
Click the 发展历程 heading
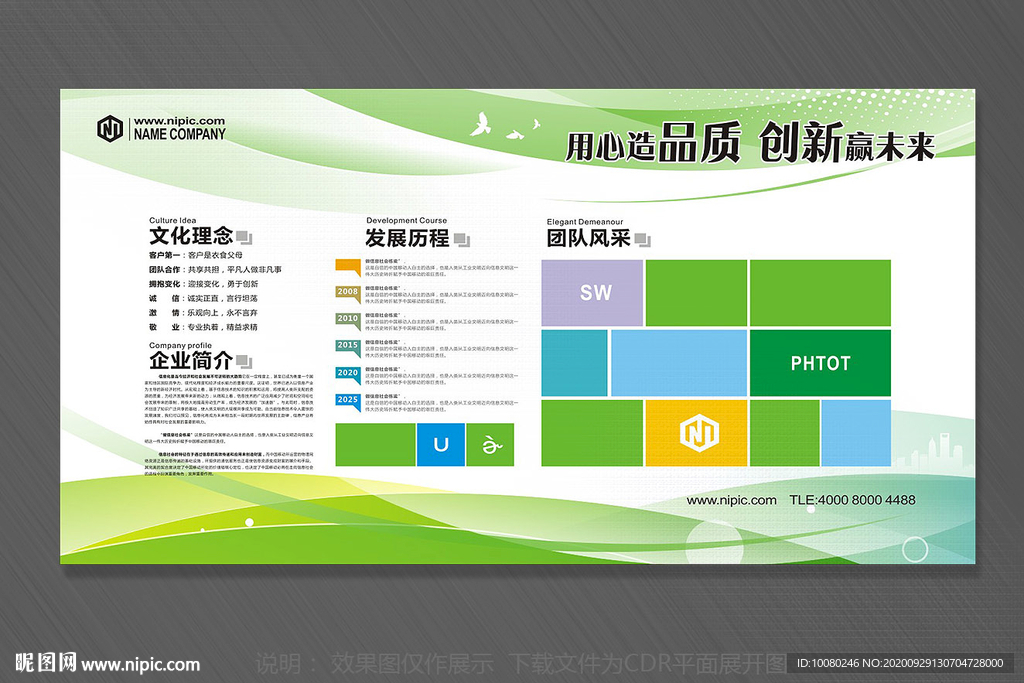coord(408,238)
